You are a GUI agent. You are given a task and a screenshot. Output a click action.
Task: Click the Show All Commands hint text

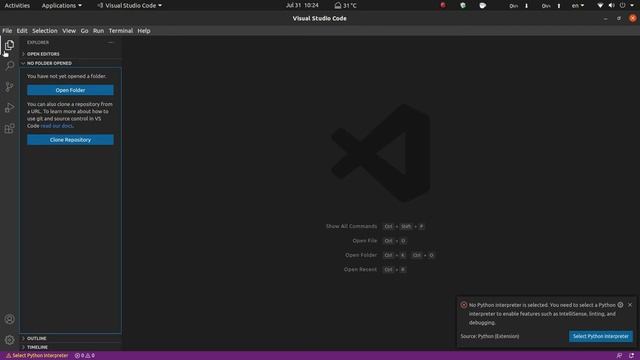coord(351,226)
